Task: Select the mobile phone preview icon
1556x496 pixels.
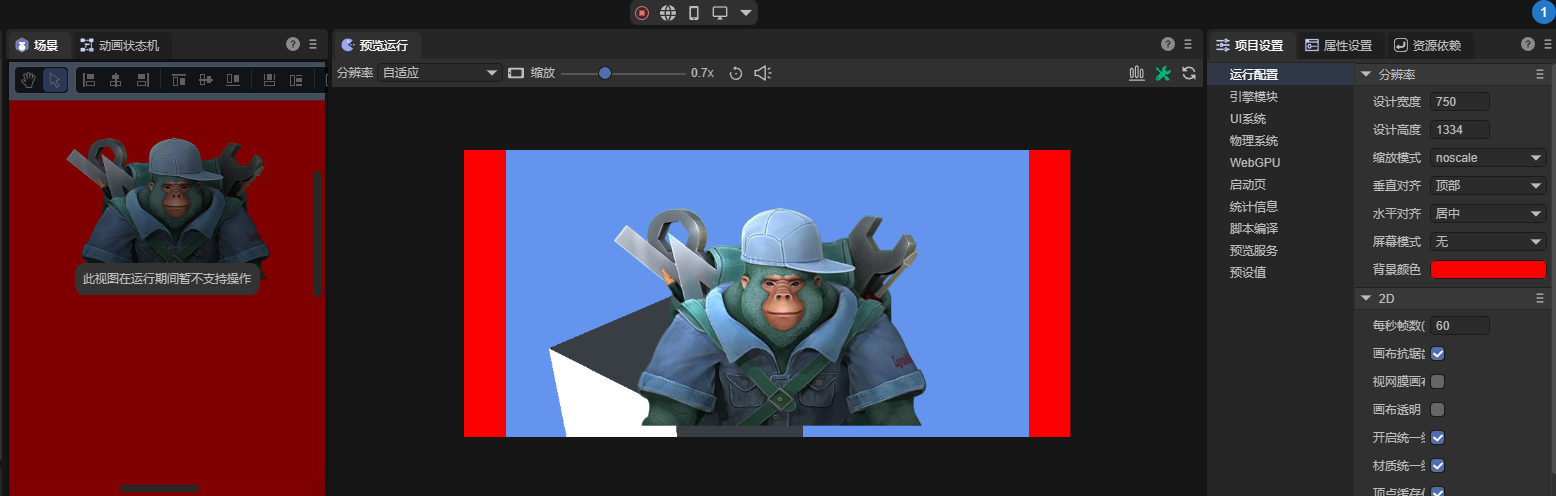Action: pyautogui.click(x=694, y=13)
